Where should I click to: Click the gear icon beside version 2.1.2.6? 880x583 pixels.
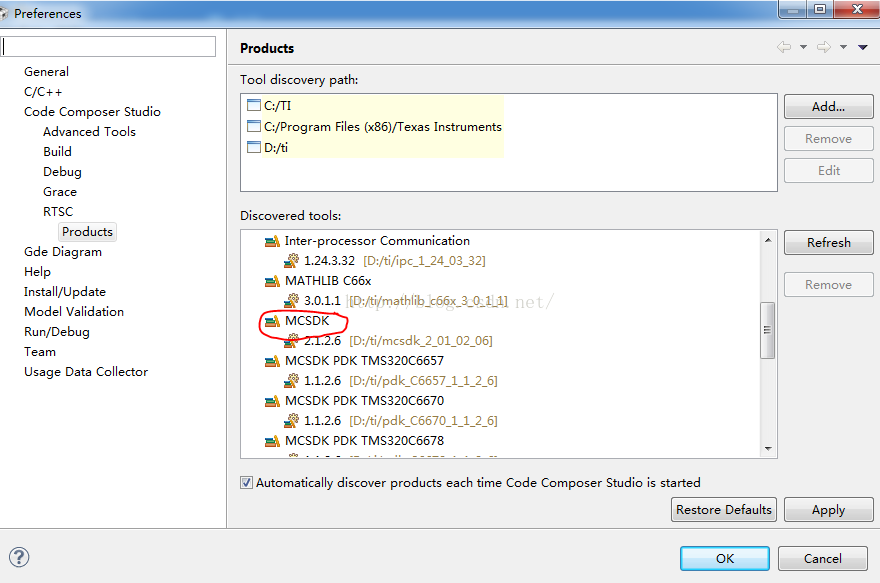tap(291, 341)
